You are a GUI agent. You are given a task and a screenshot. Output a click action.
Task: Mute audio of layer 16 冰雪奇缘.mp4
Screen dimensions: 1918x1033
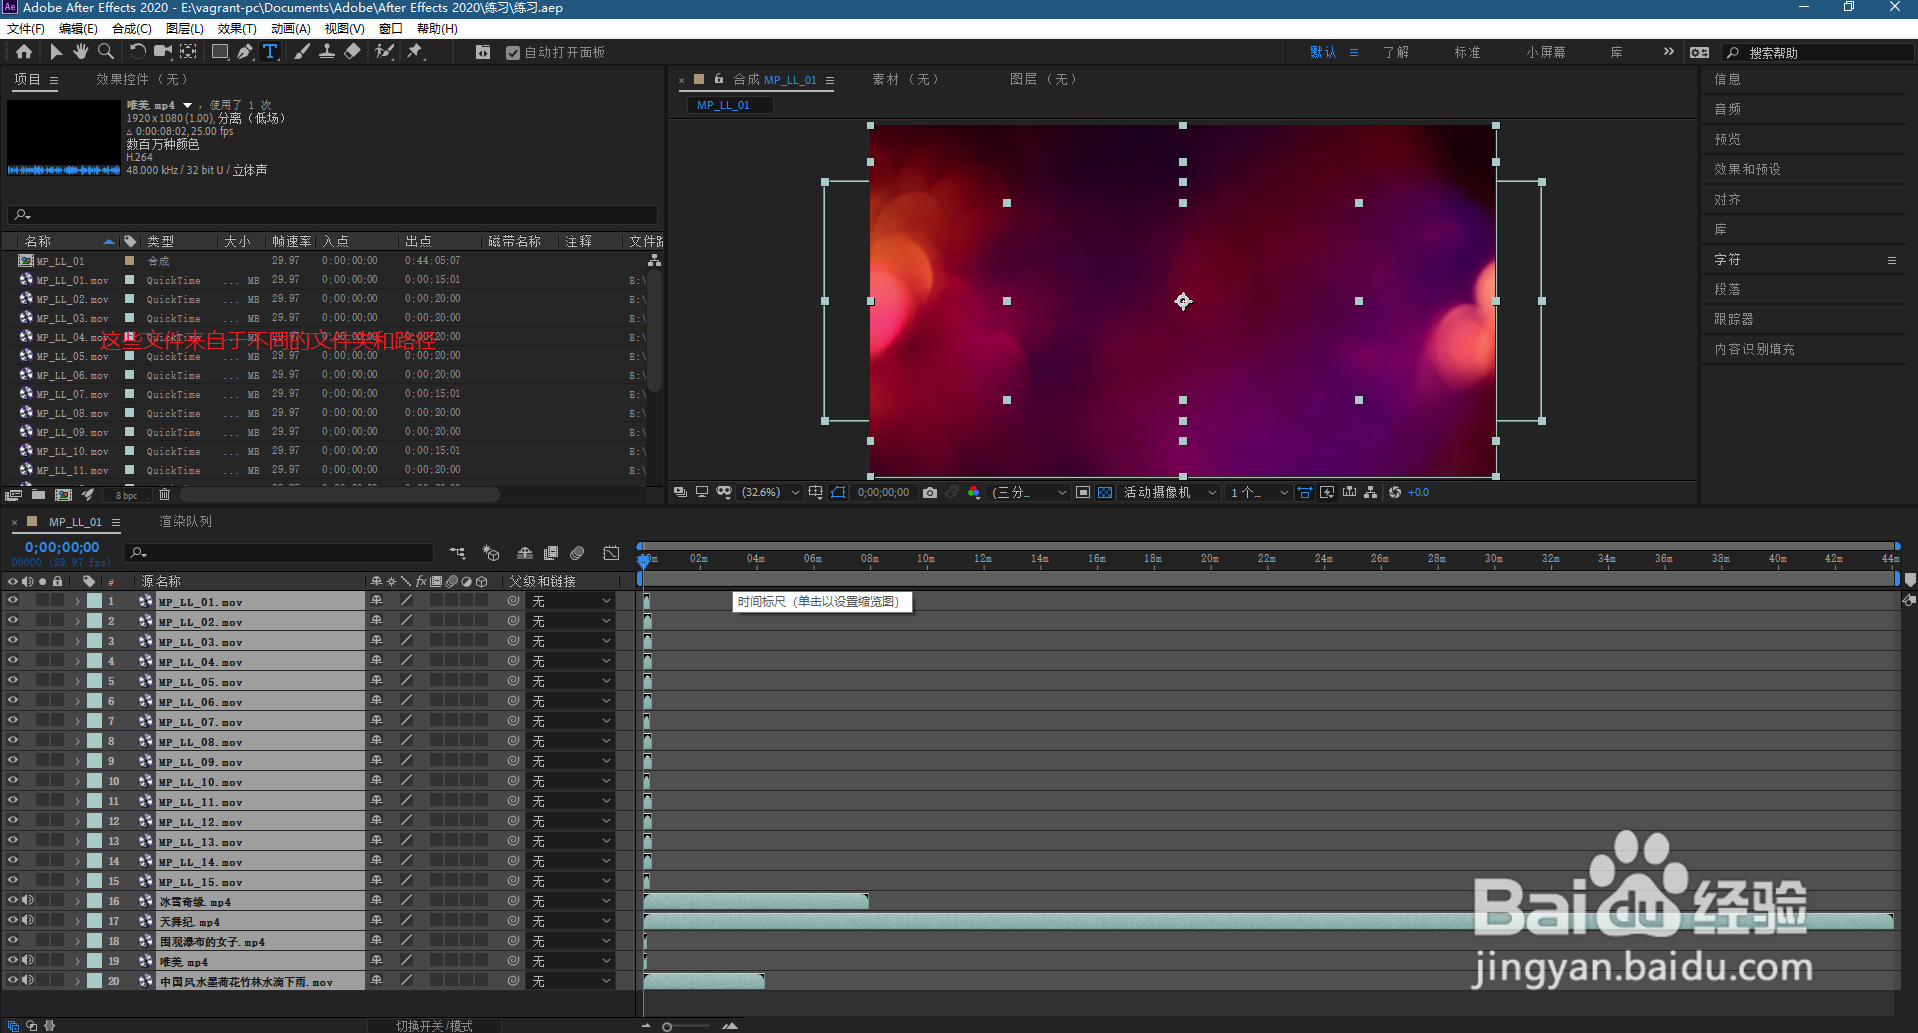tap(28, 901)
